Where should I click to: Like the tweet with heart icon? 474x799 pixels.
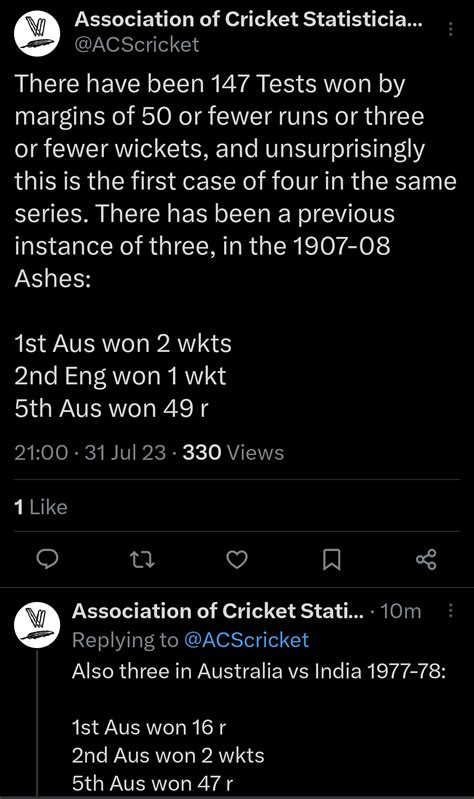(x=236, y=560)
